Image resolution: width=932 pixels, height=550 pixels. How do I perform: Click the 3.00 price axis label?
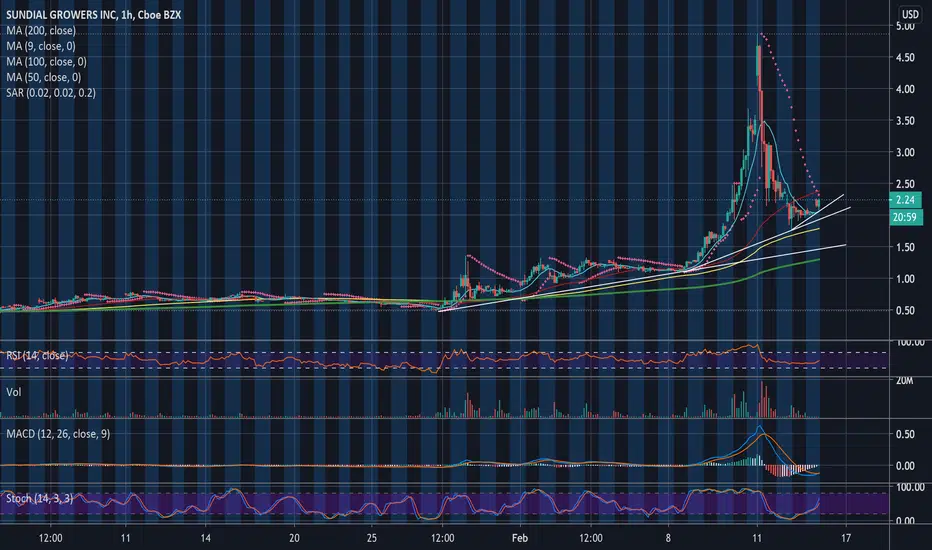[905, 152]
